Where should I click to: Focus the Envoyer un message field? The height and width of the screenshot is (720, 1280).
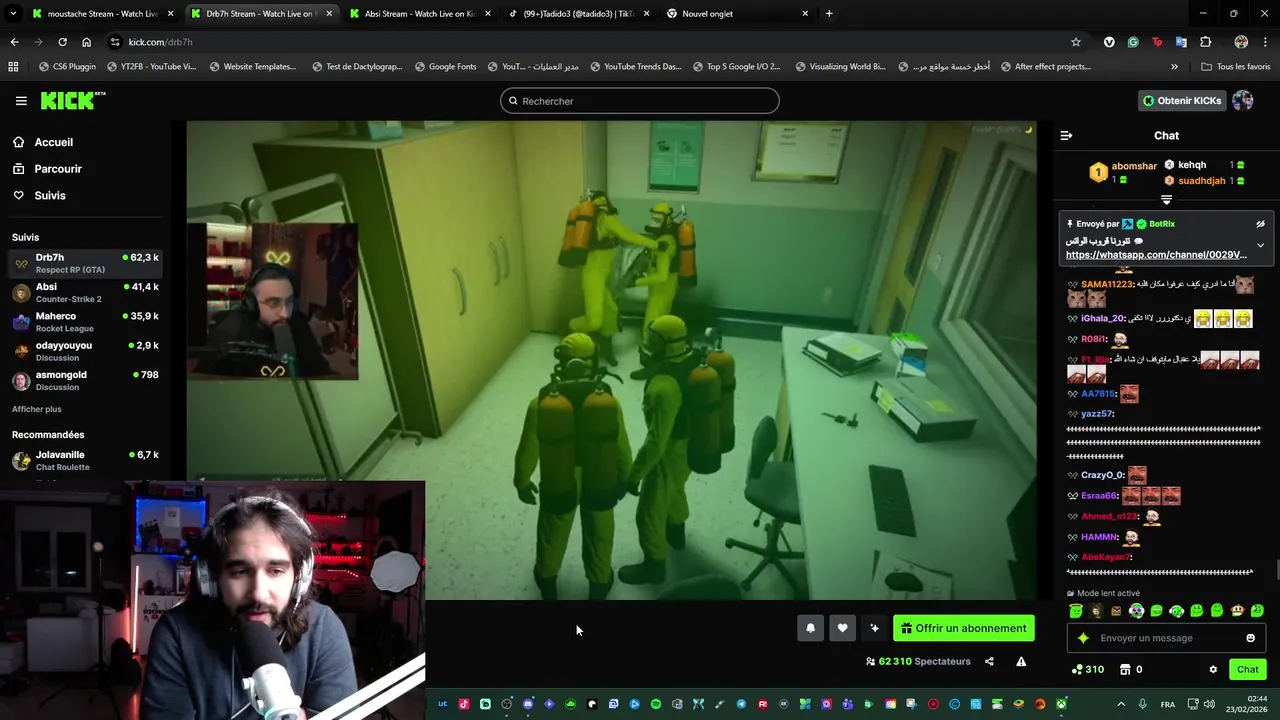click(1166, 638)
